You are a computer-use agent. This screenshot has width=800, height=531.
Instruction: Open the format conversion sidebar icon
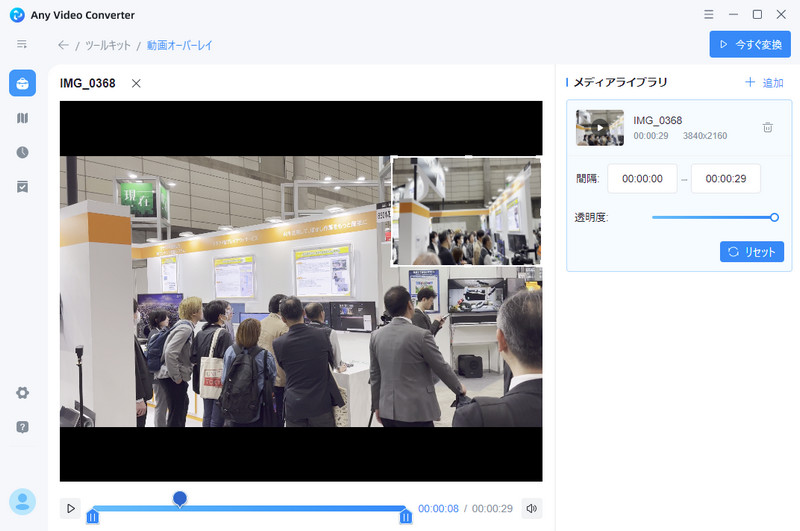[22, 118]
